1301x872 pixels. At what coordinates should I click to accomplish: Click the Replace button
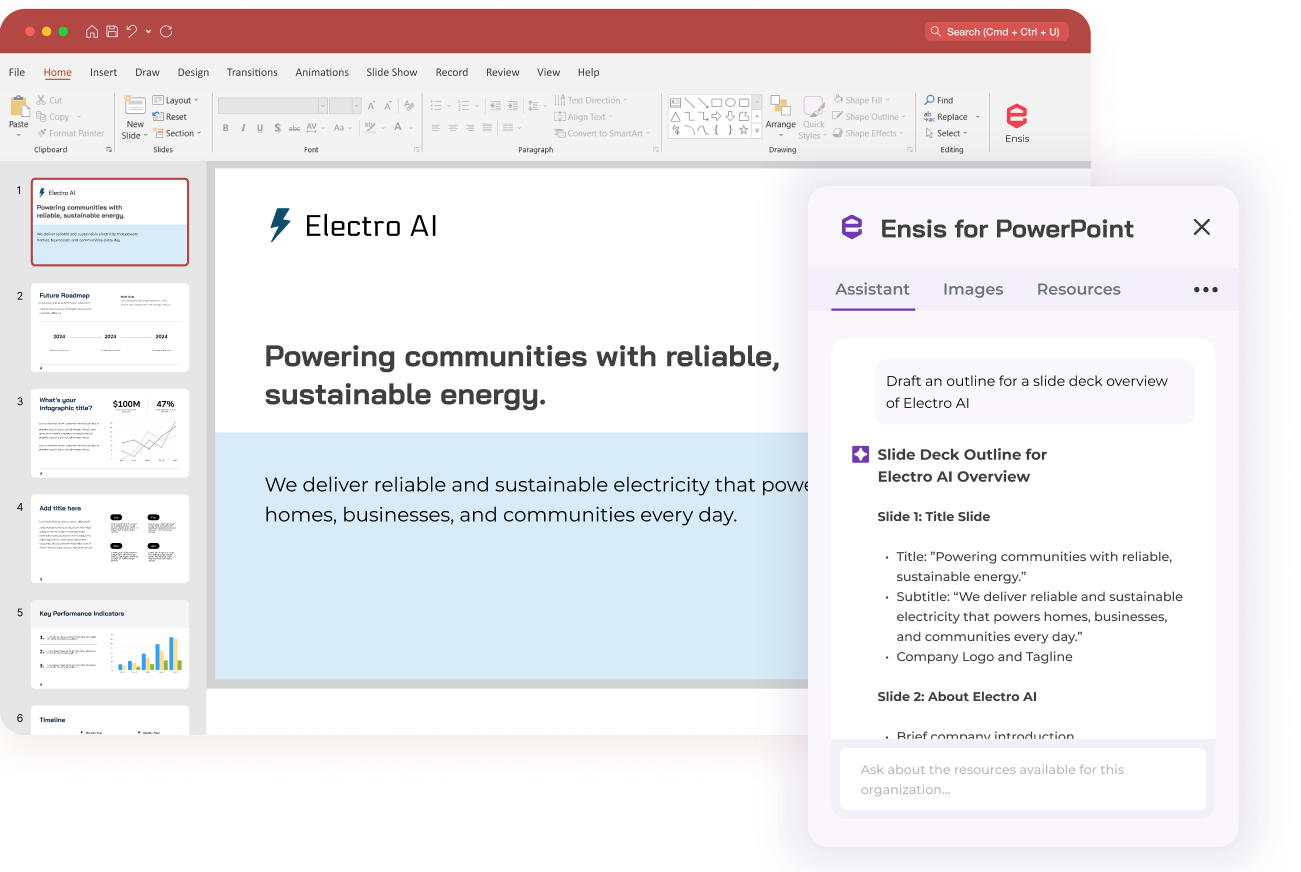[950, 117]
